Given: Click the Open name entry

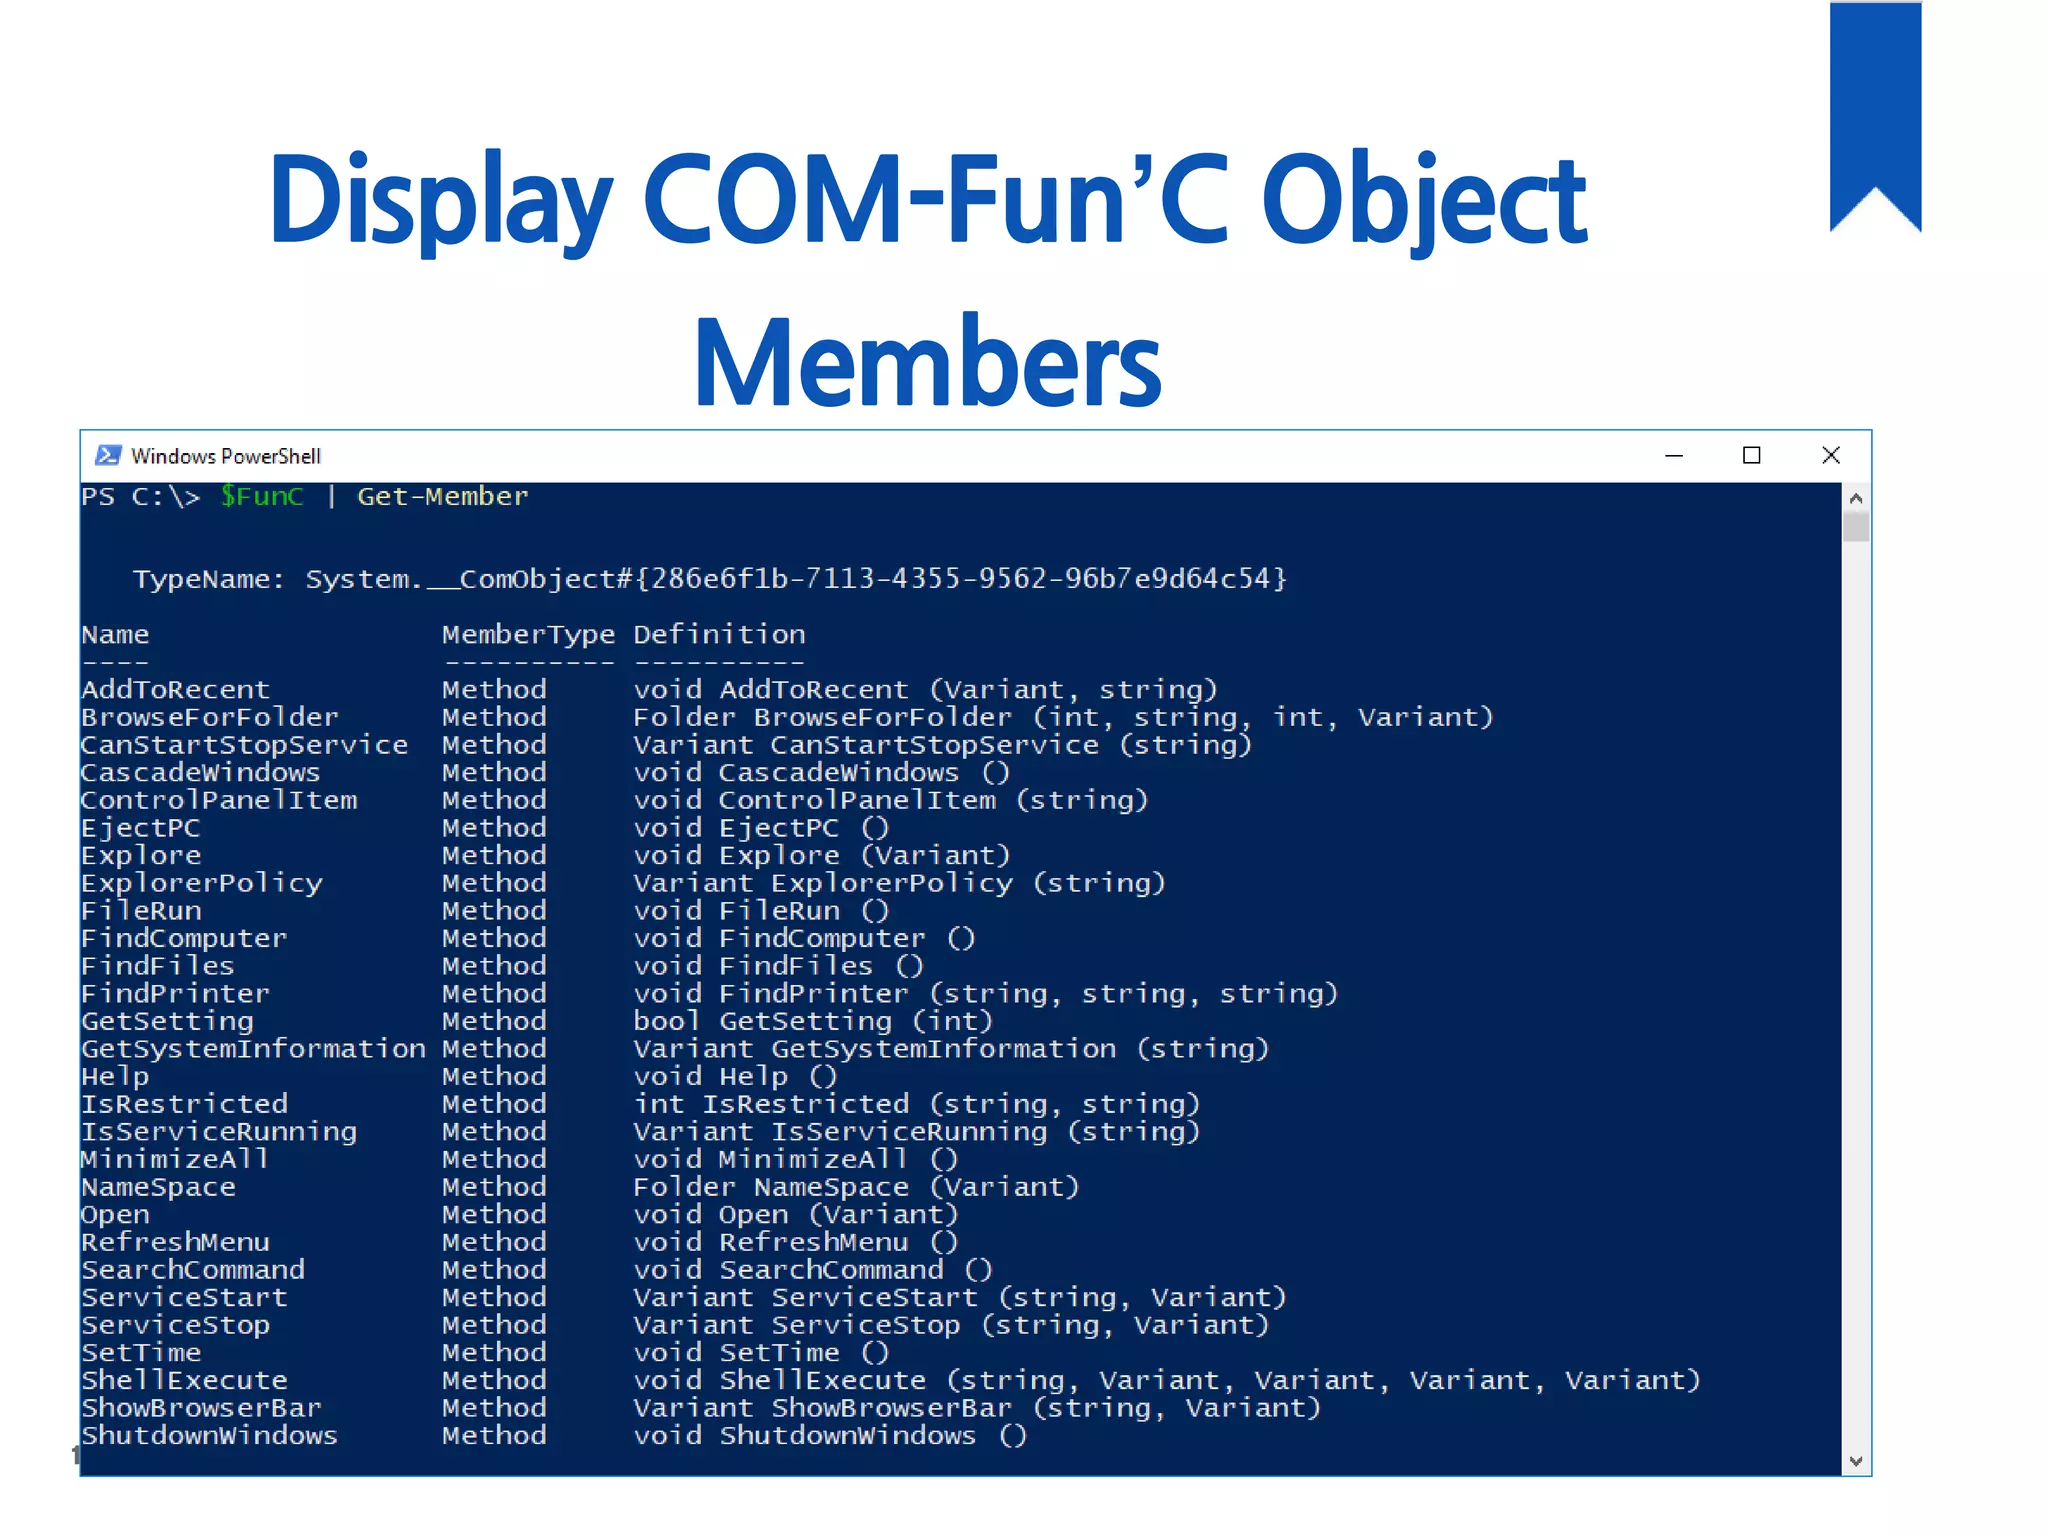Looking at the screenshot, I should (115, 1215).
